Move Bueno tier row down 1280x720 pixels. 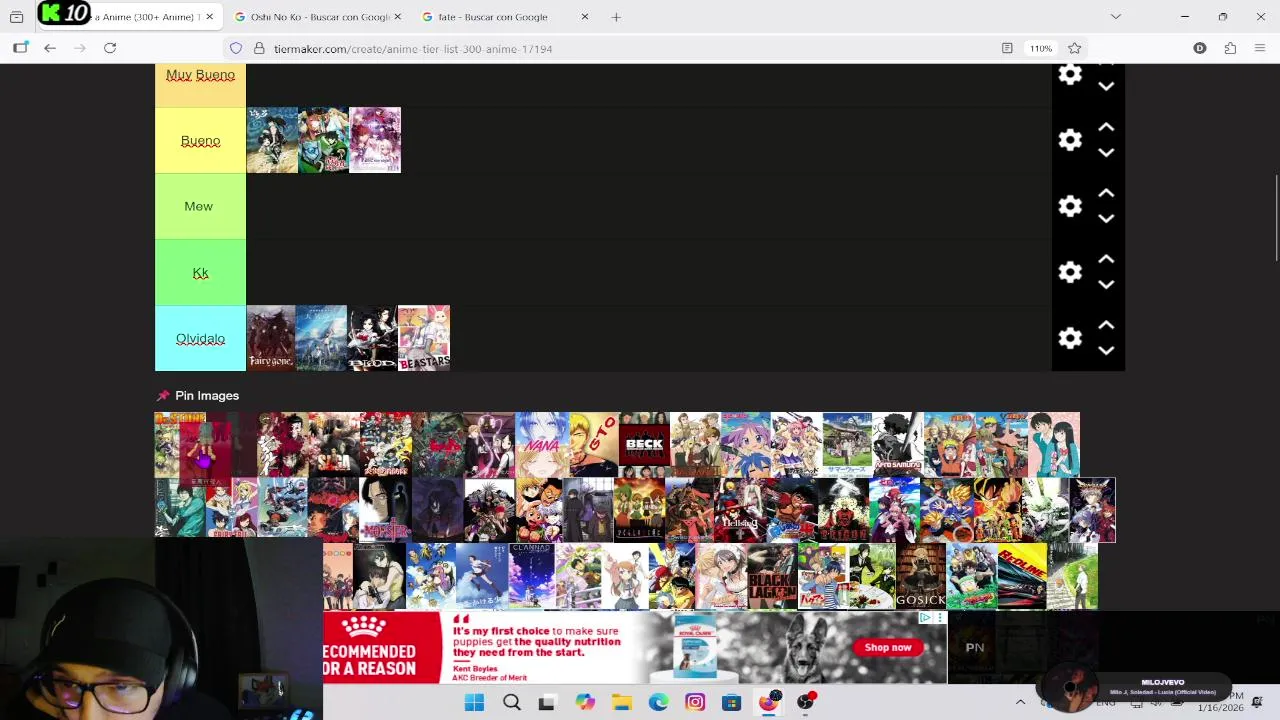(x=1106, y=153)
